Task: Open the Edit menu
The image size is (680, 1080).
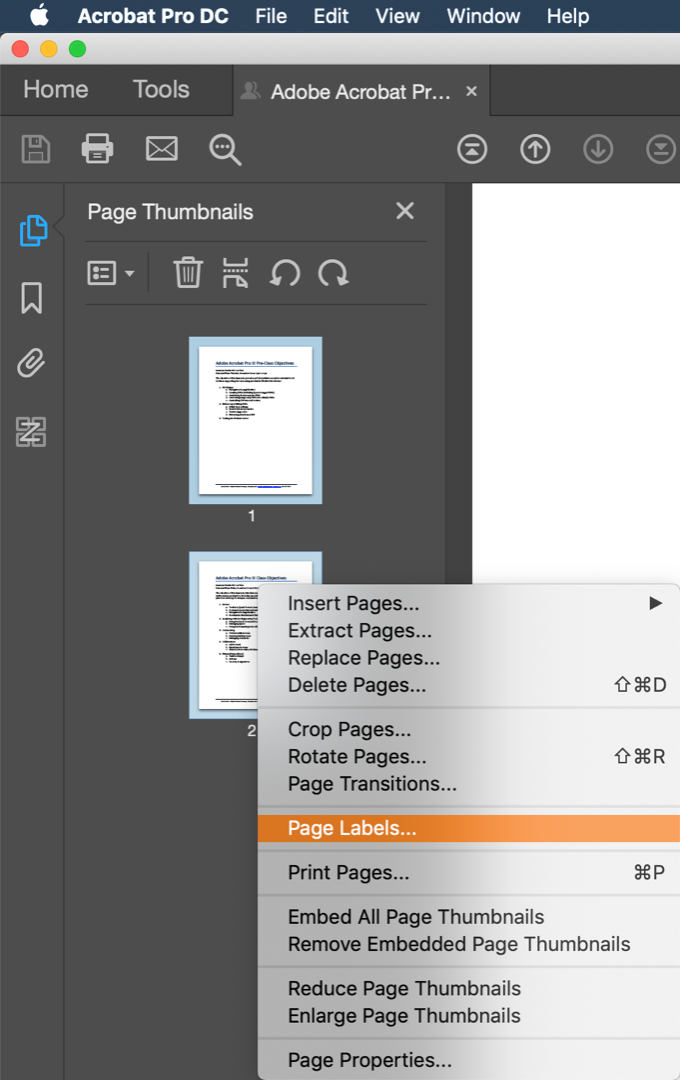Action: [x=331, y=16]
